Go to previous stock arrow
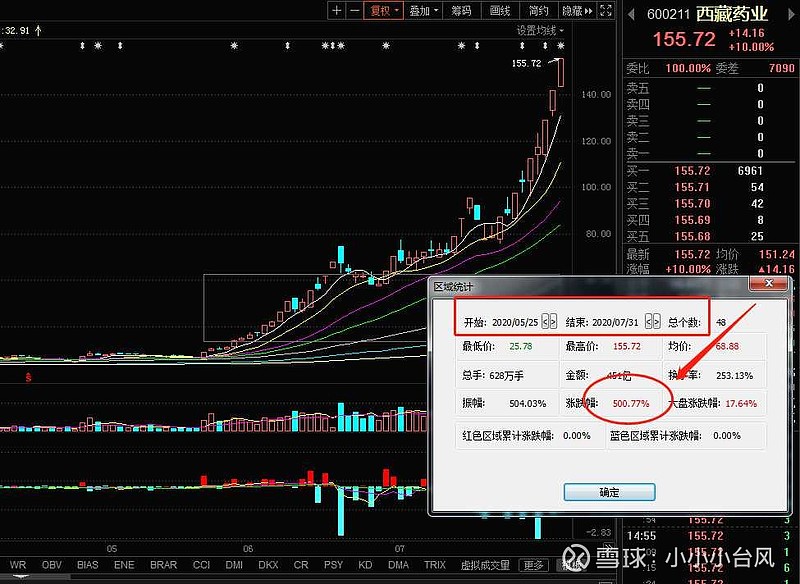Screen dimensions: 800x584 pos(631,14)
